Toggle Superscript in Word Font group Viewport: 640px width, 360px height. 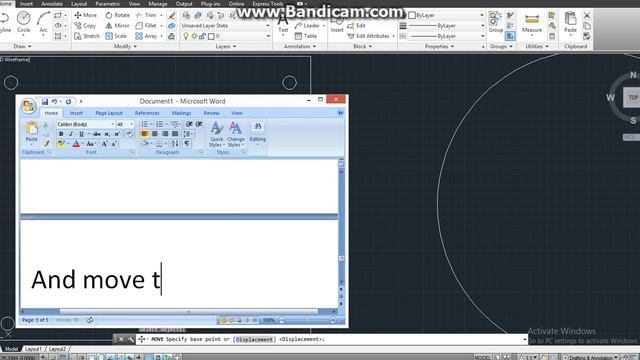[x=117, y=134]
